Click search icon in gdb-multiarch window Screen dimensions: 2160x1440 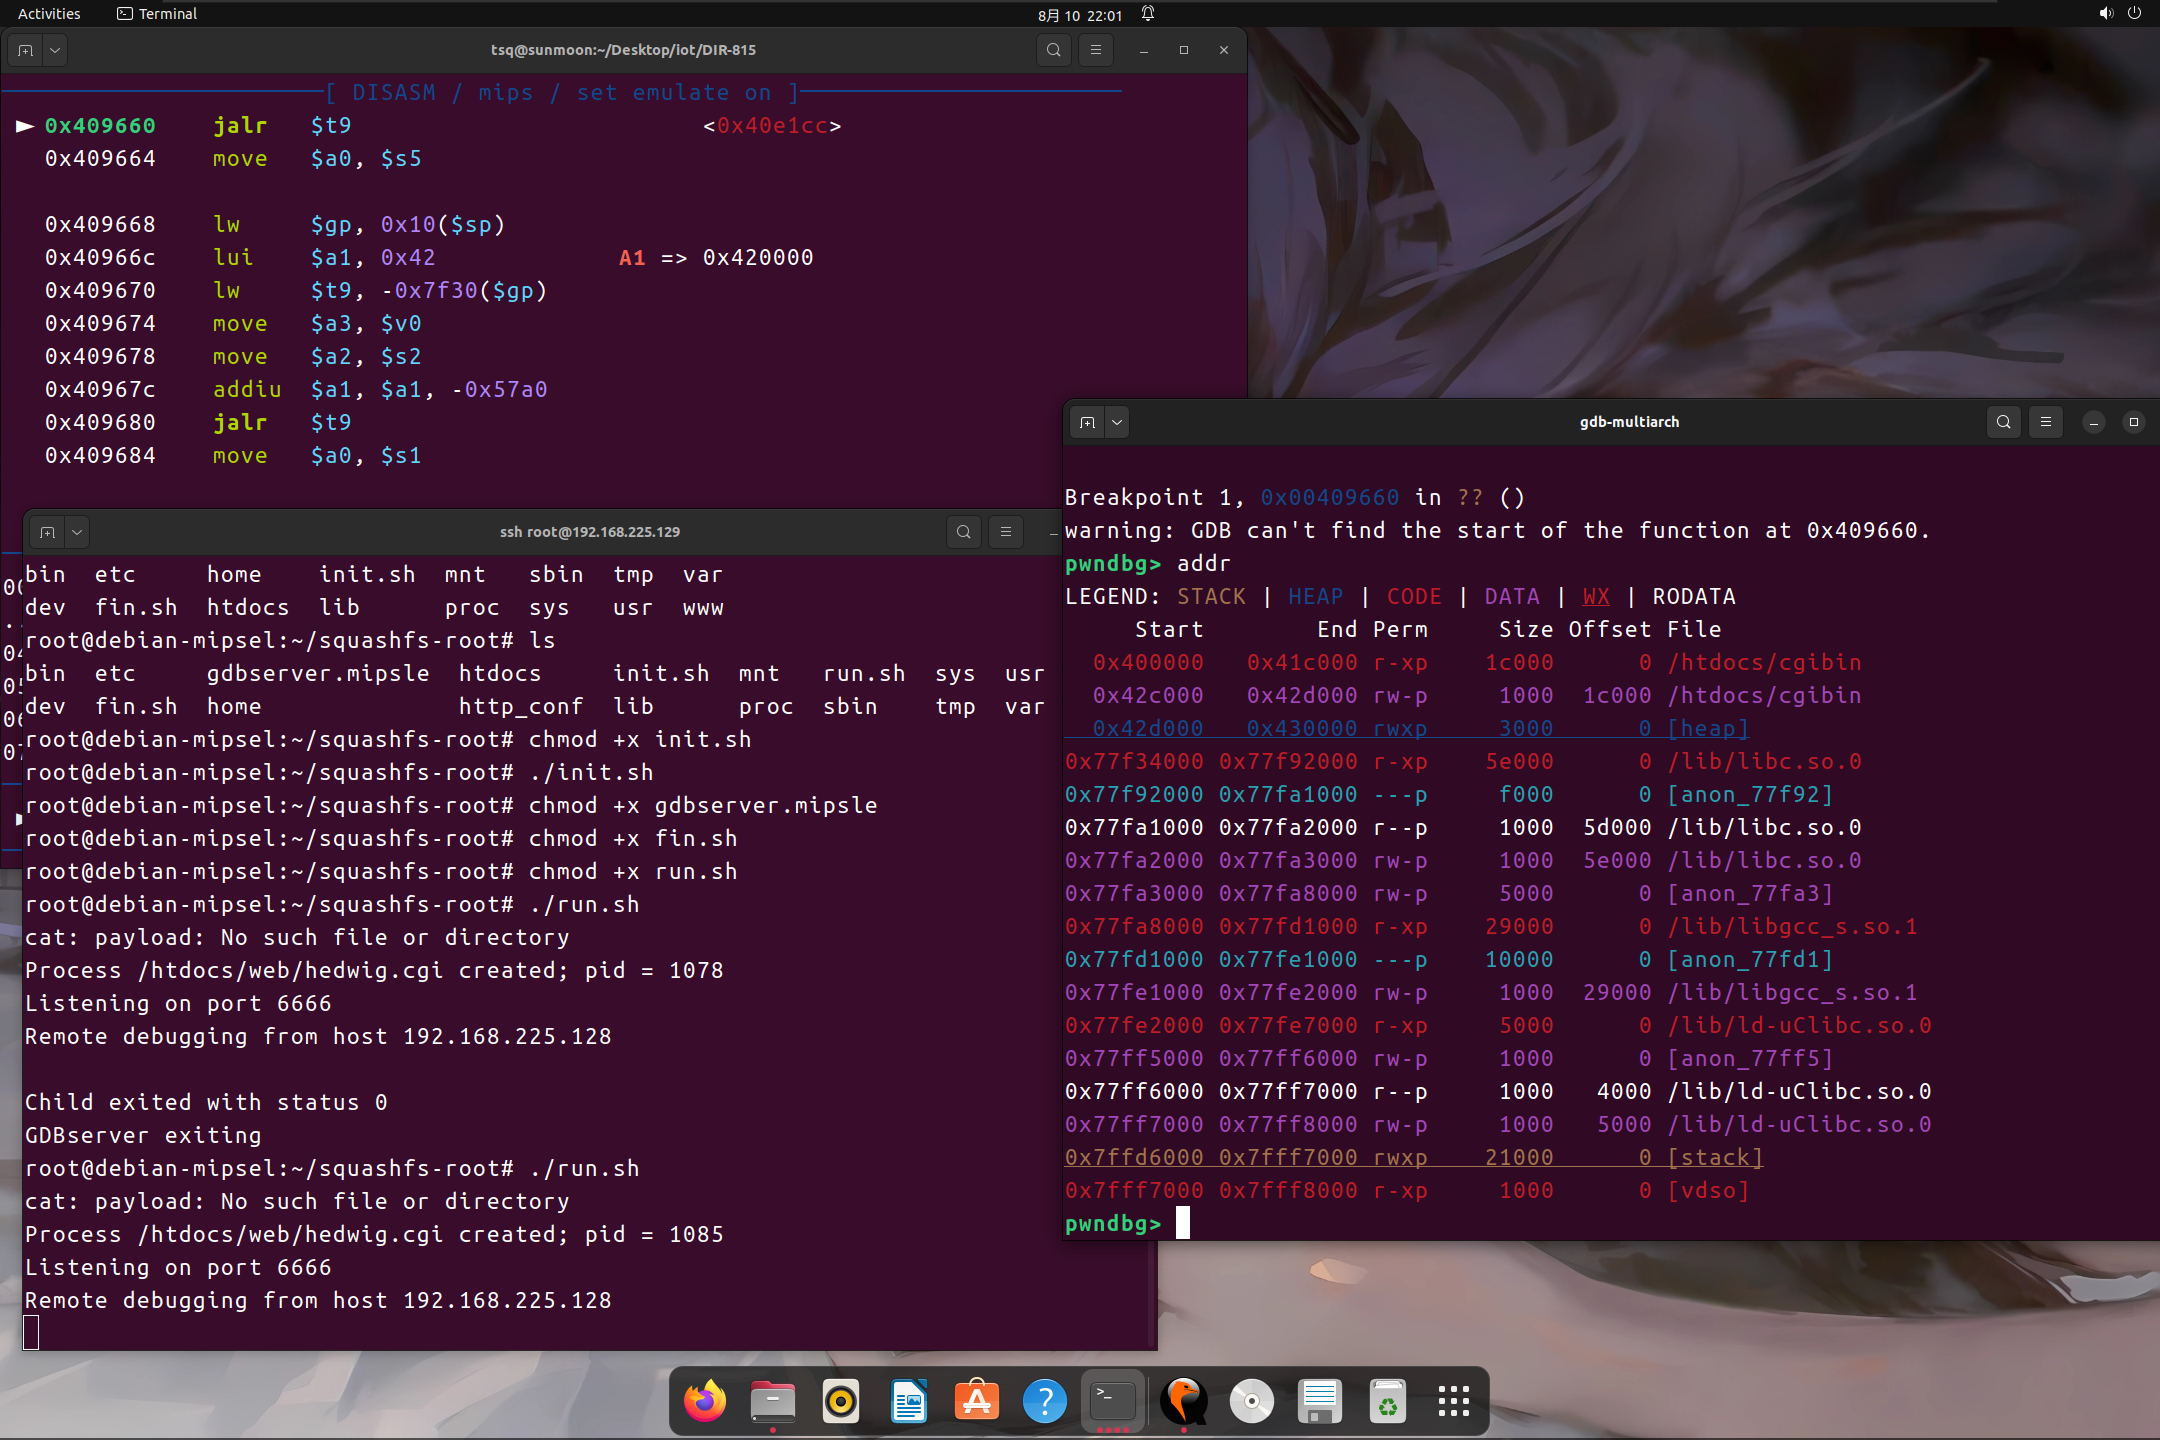(x=2003, y=422)
